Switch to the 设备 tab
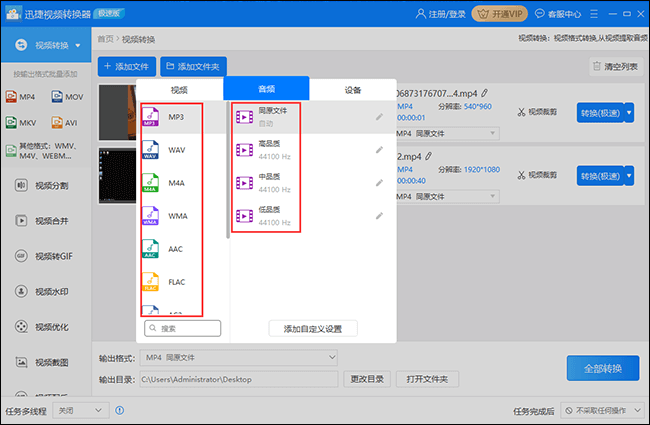650x425 pixels. pyautogui.click(x=353, y=90)
